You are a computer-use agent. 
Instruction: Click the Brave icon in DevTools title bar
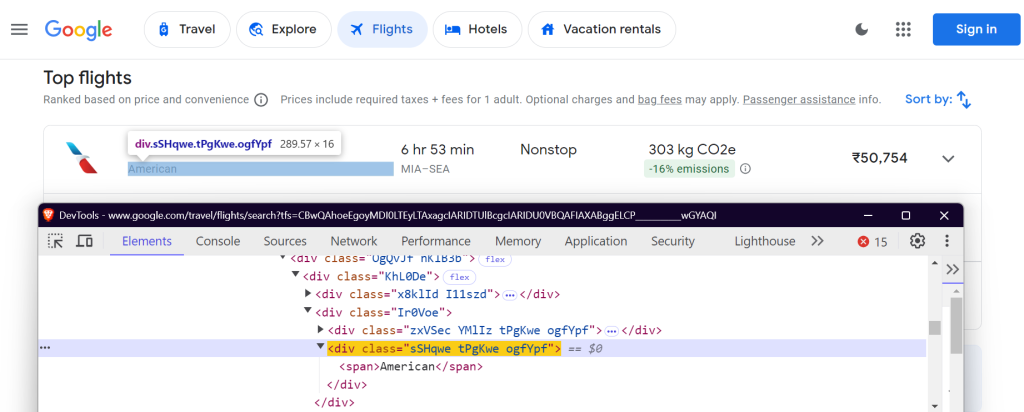pyautogui.click(x=48, y=215)
